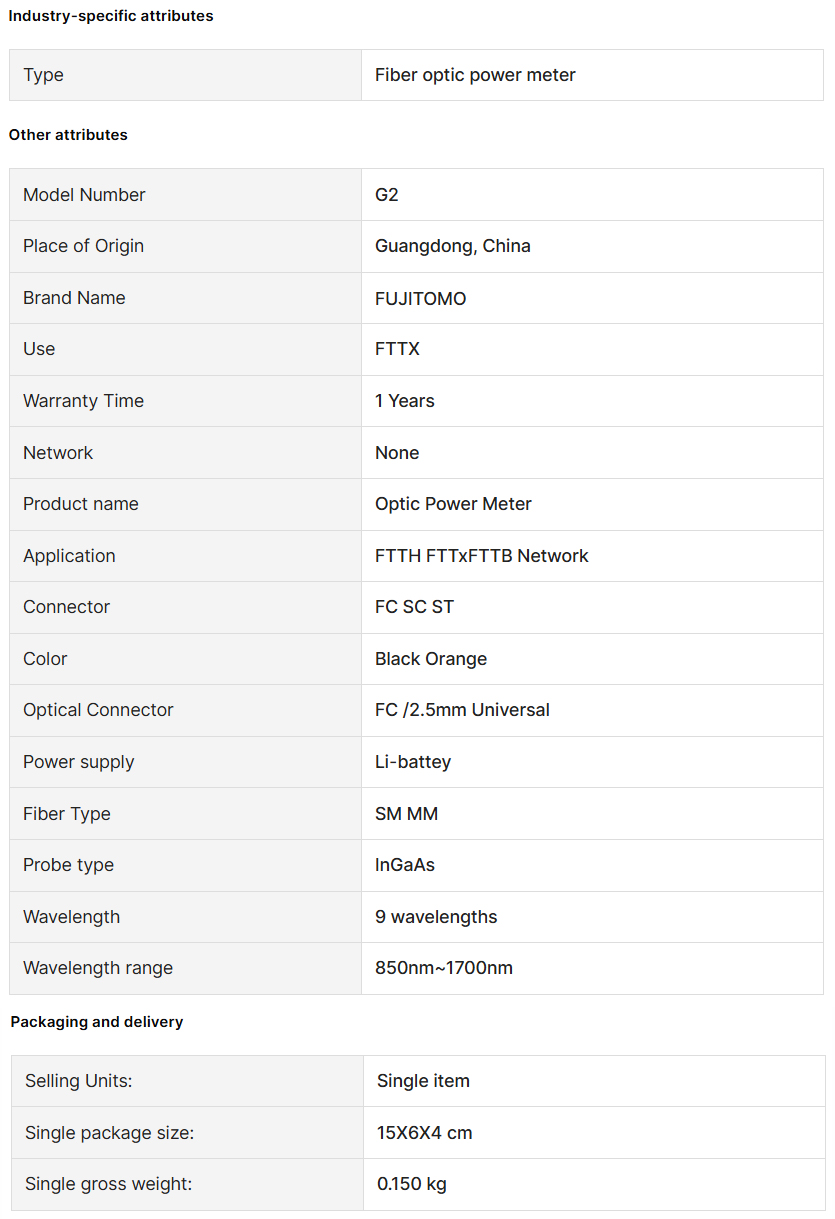Screen dimensions: 835x1219
Task: Select the Optic Power Meter product name
Action: click(x=453, y=504)
